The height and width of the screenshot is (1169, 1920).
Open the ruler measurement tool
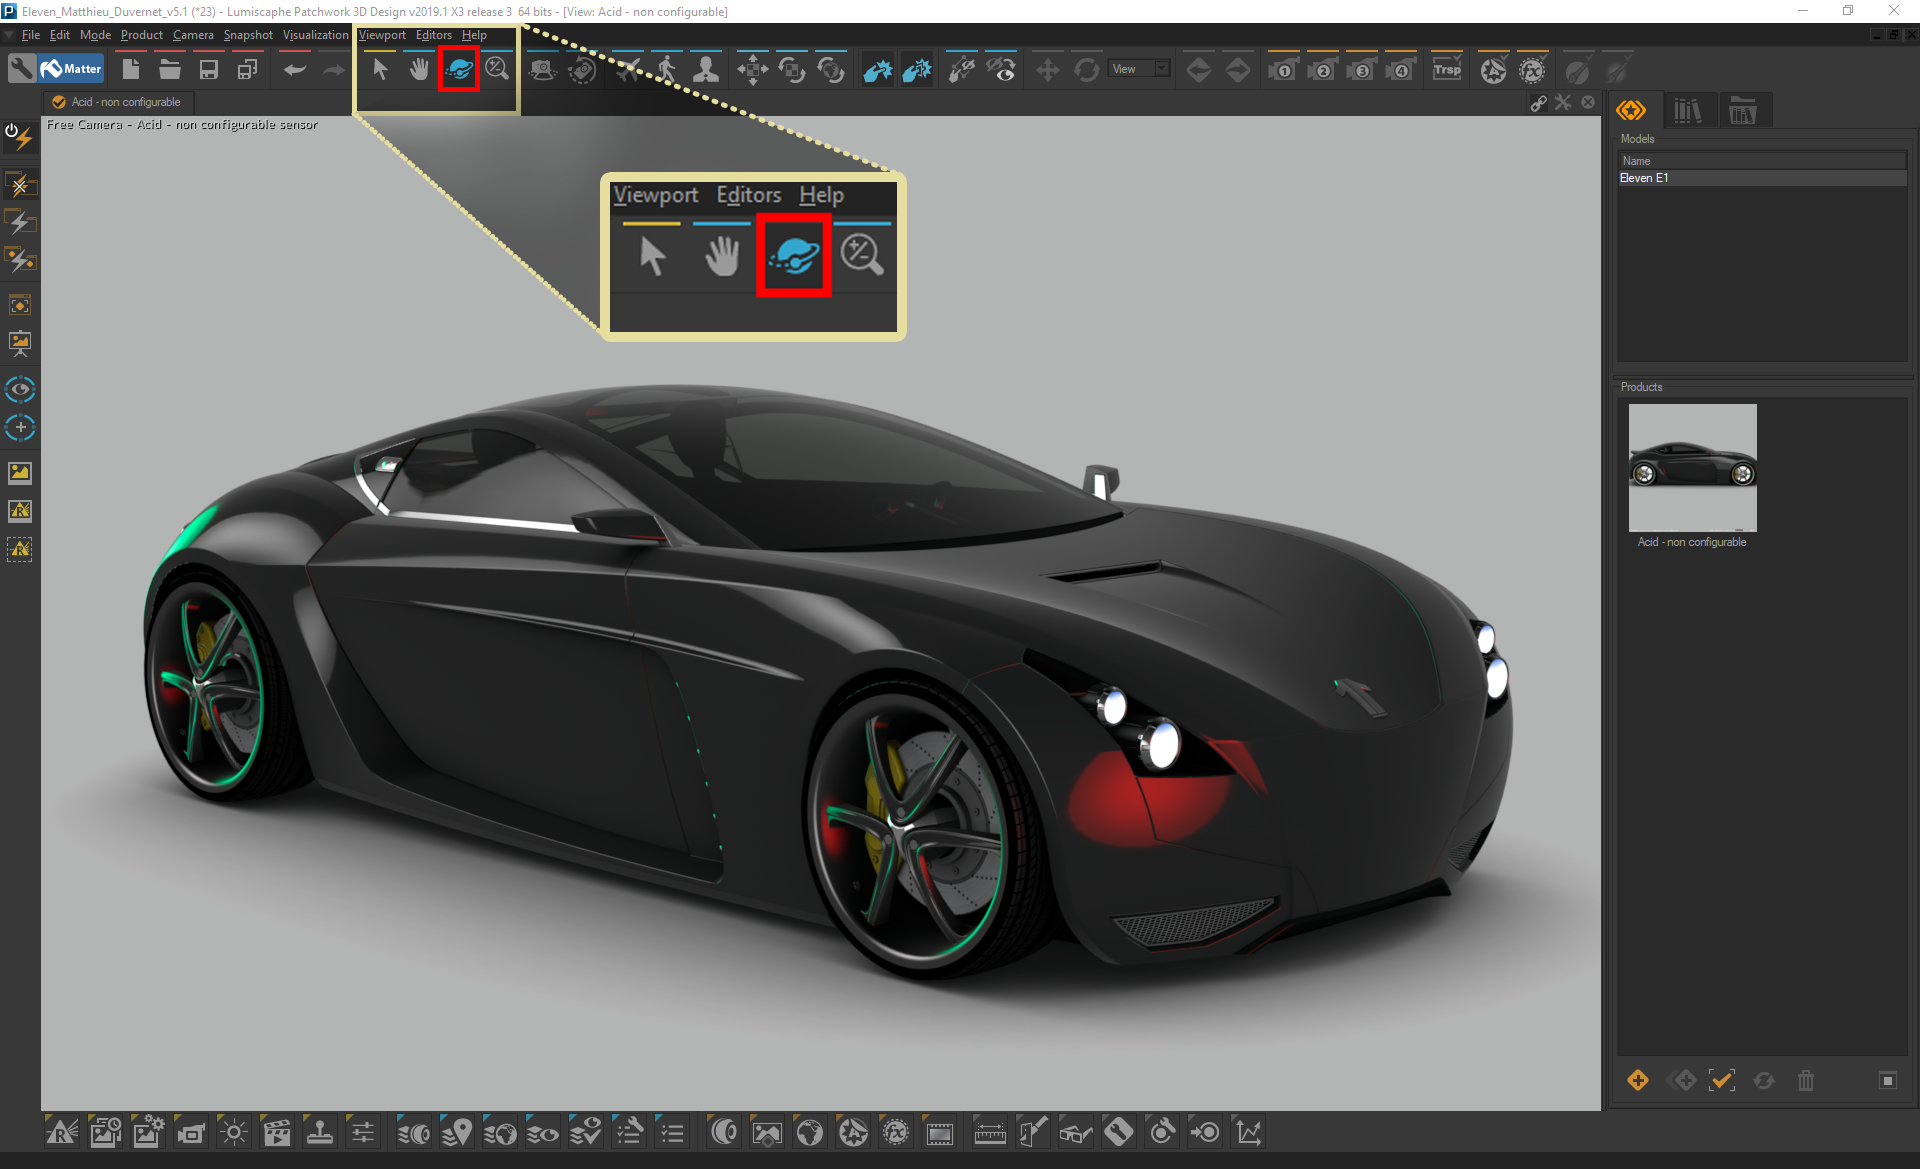(x=989, y=1132)
